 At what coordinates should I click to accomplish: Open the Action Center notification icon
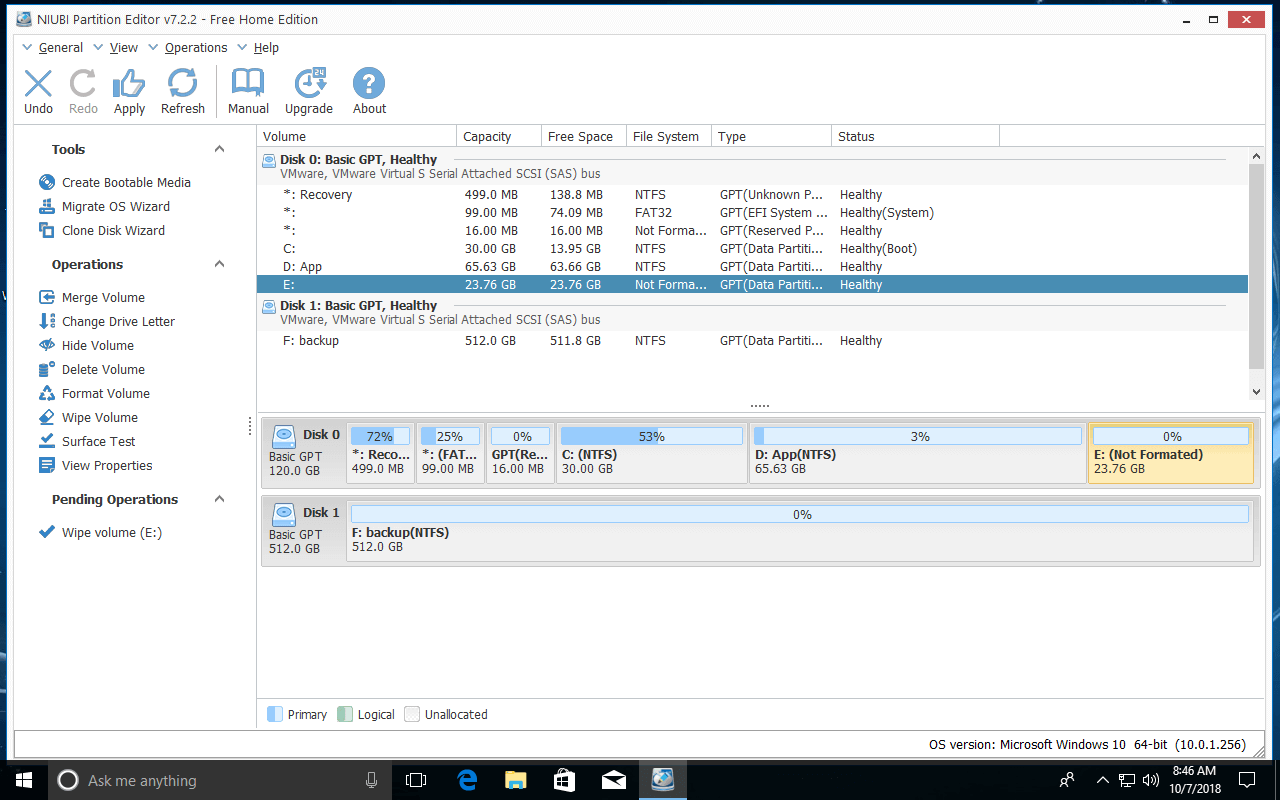(x=1247, y=780)
